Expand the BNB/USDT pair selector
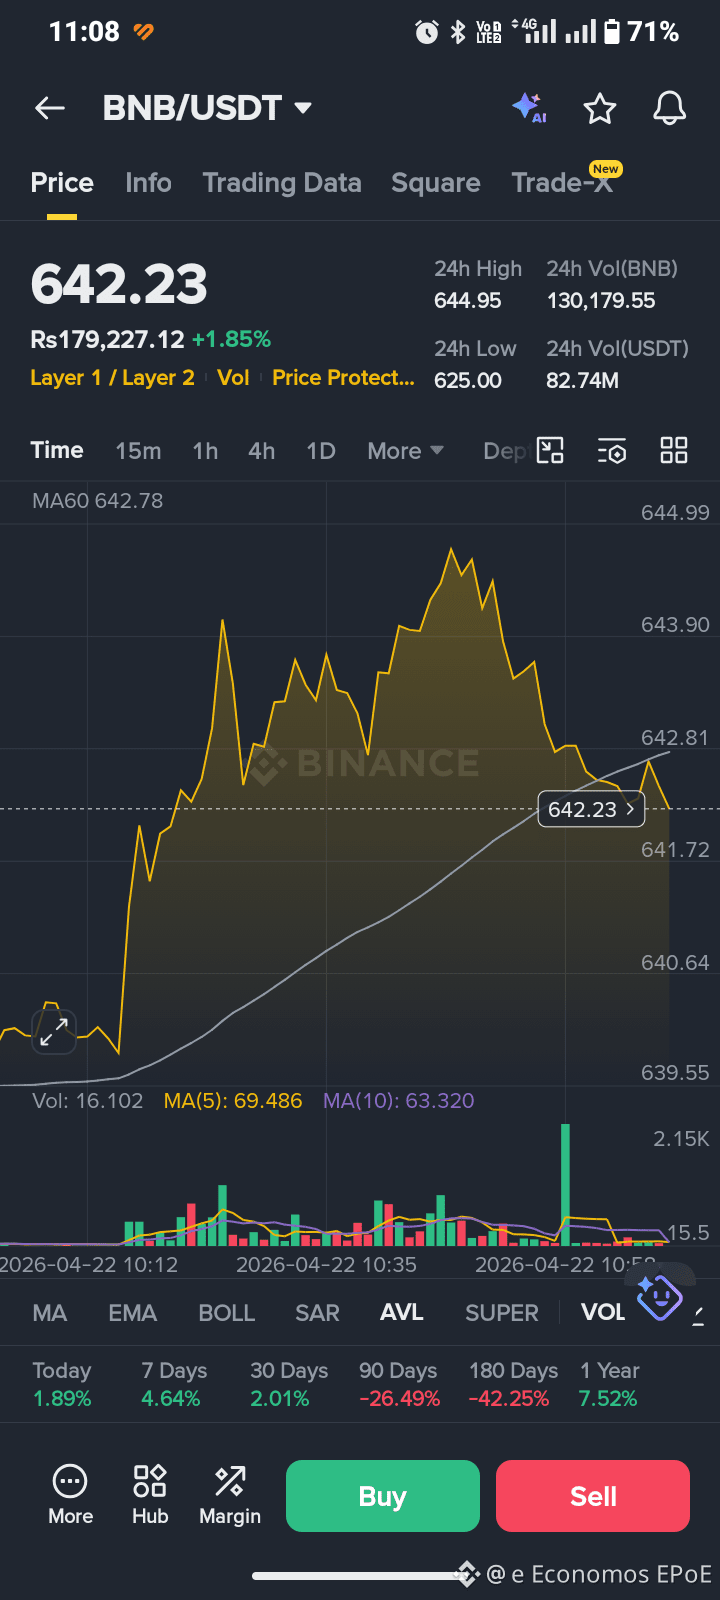Image resolution: width=720 pixels, height=1600 pixels. pyautogui.click(x=303, y=108)
